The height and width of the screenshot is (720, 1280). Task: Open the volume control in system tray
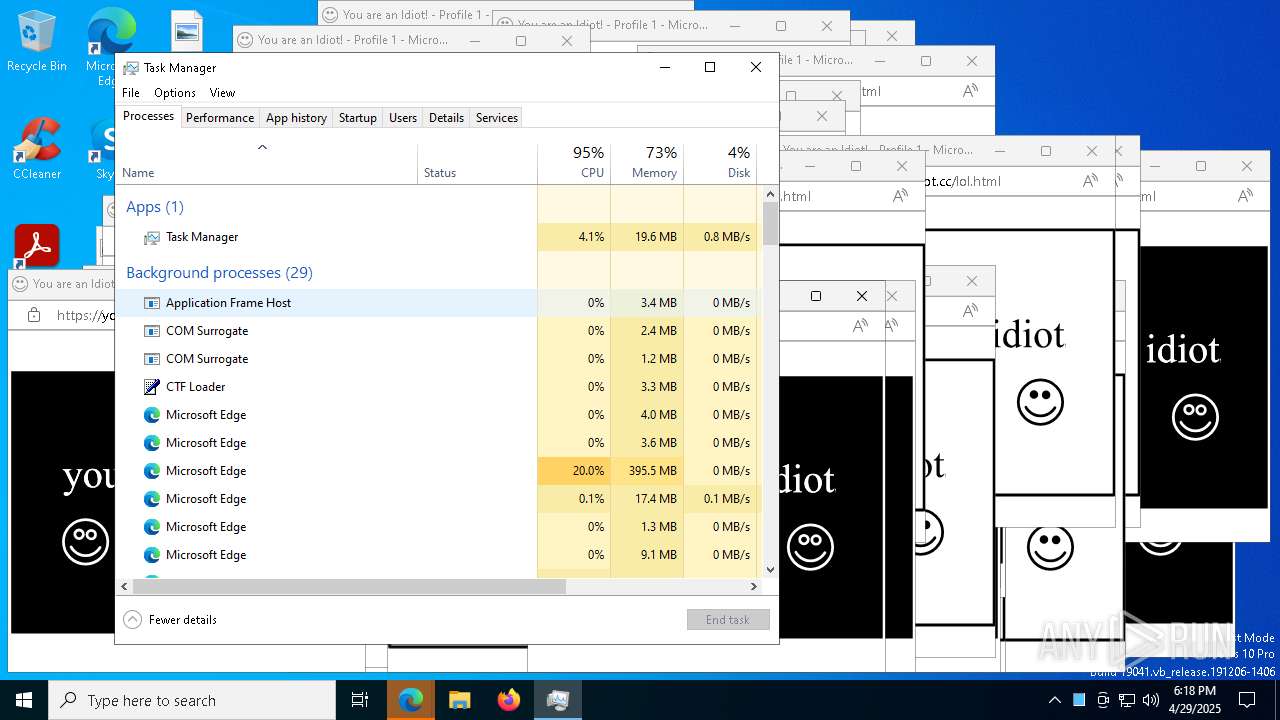[x=1151, y=700]
